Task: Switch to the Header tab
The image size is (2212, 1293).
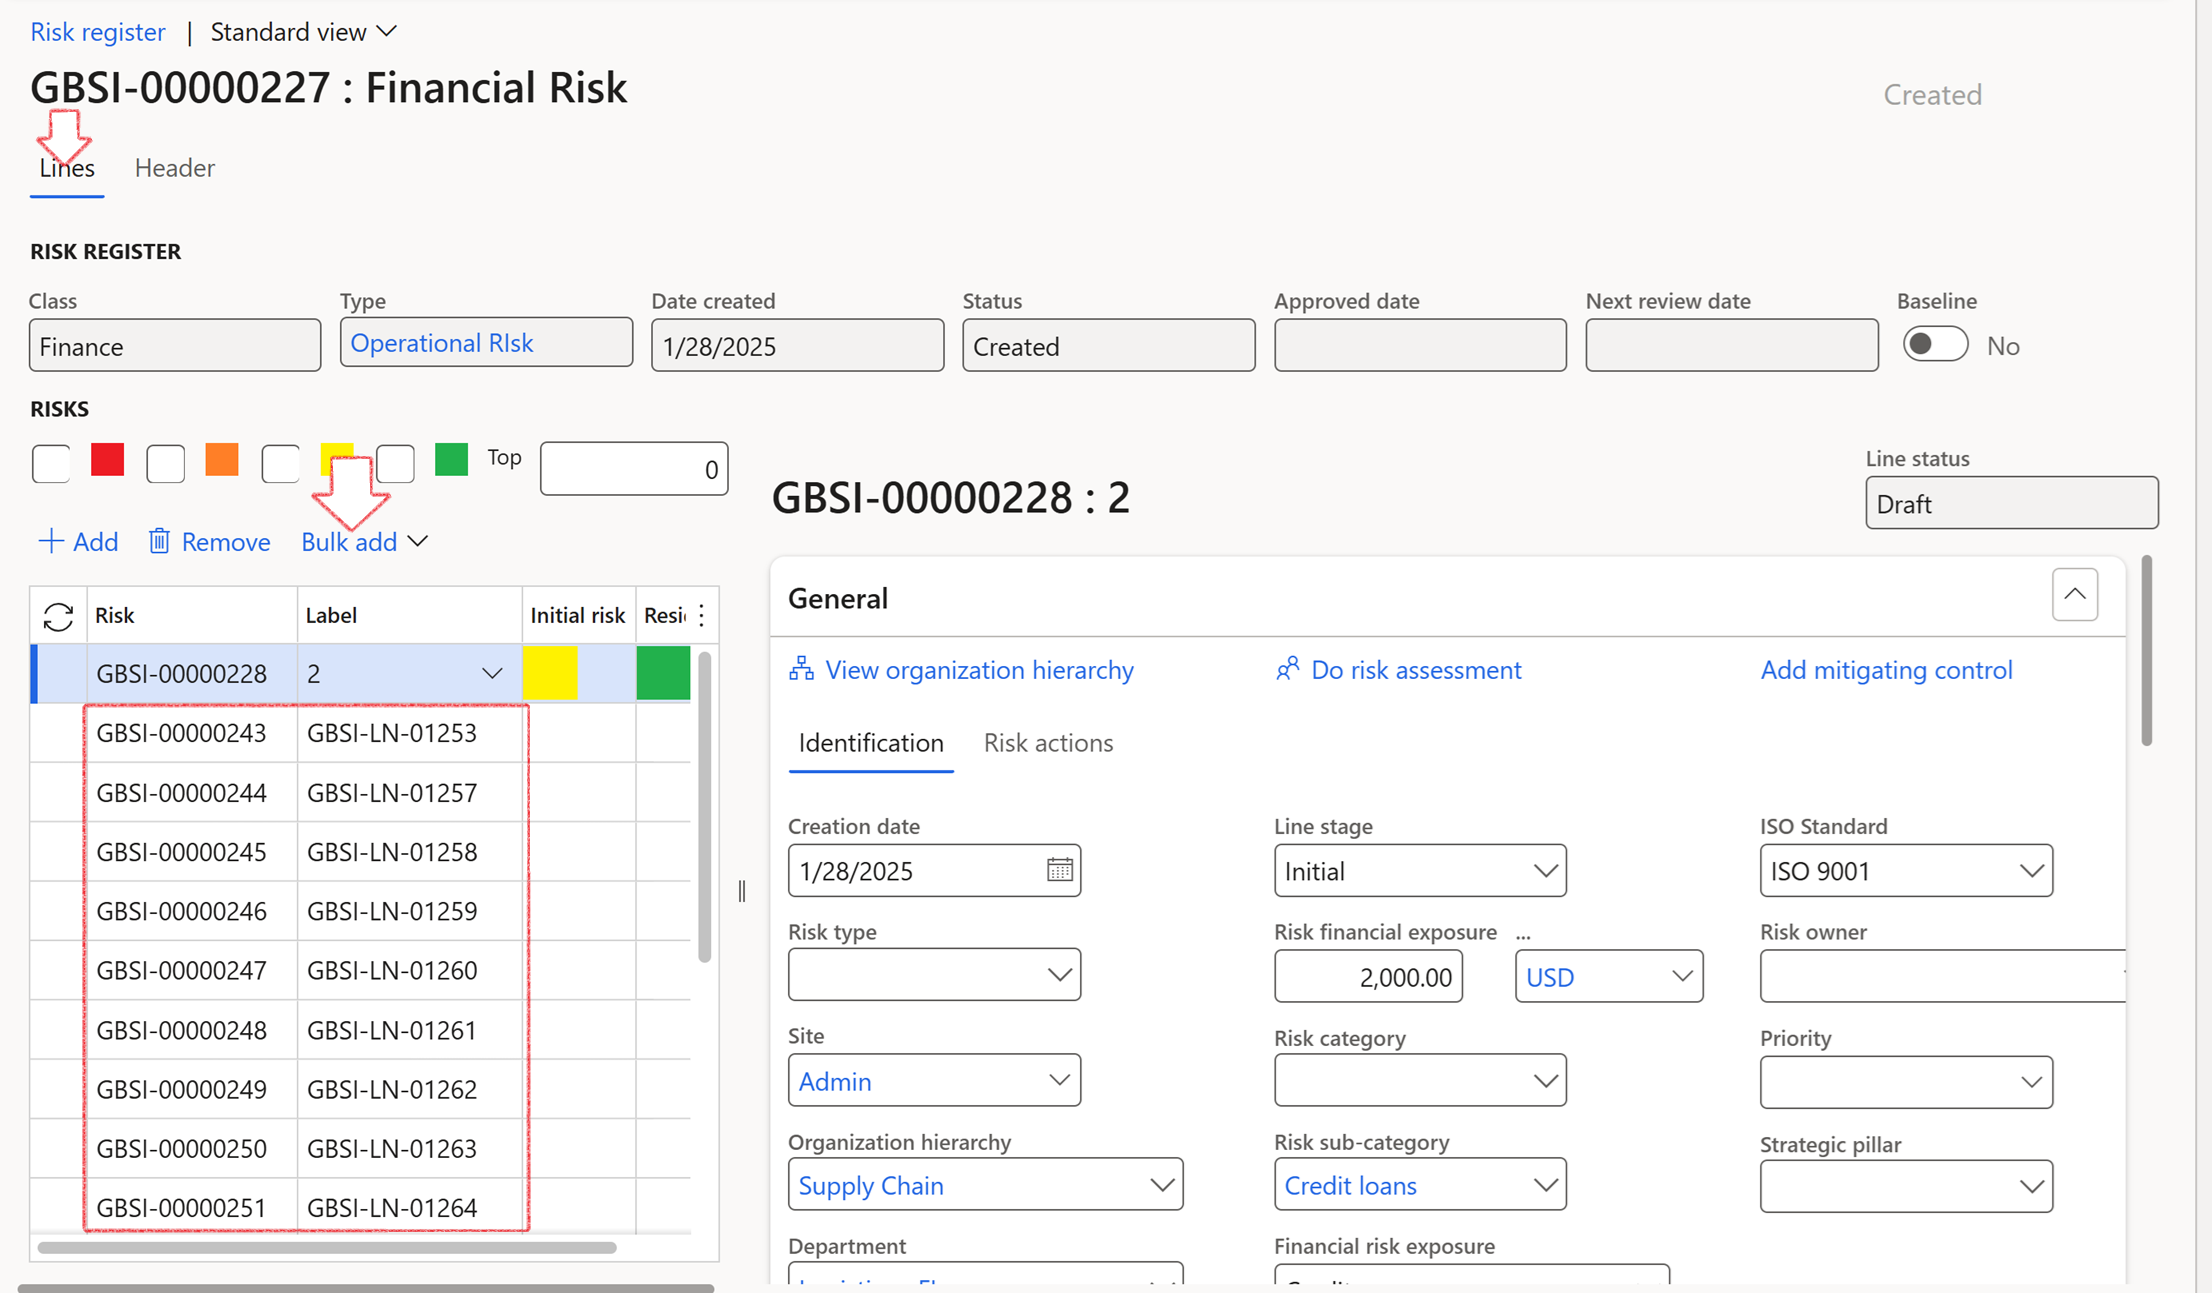Action: pyautogui.click(x=174, y=168)
